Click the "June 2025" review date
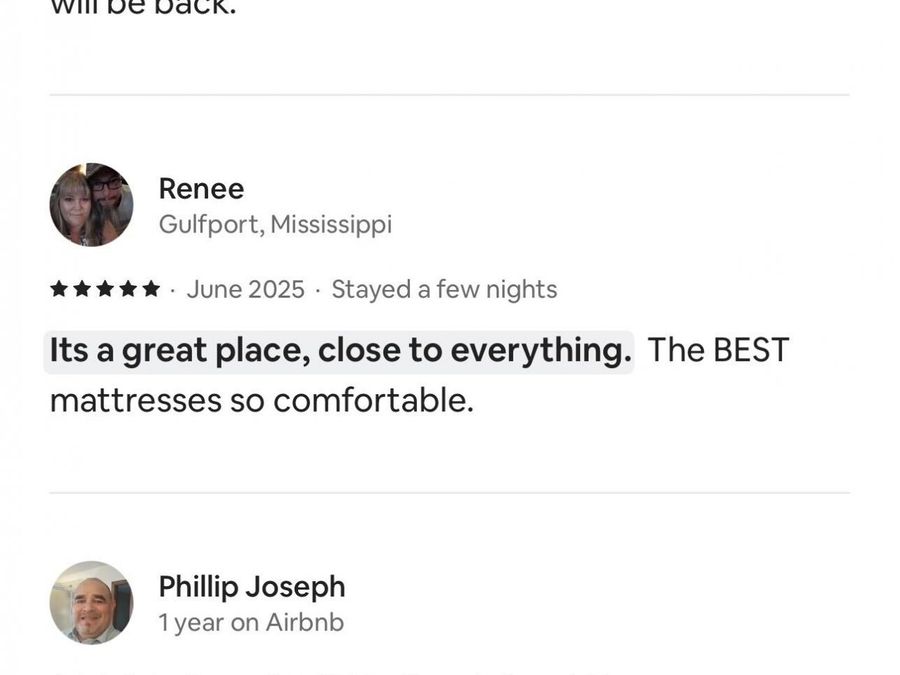The height and width of the screenshot is (675, 900). pyautogui.click(x=245, y=290)
